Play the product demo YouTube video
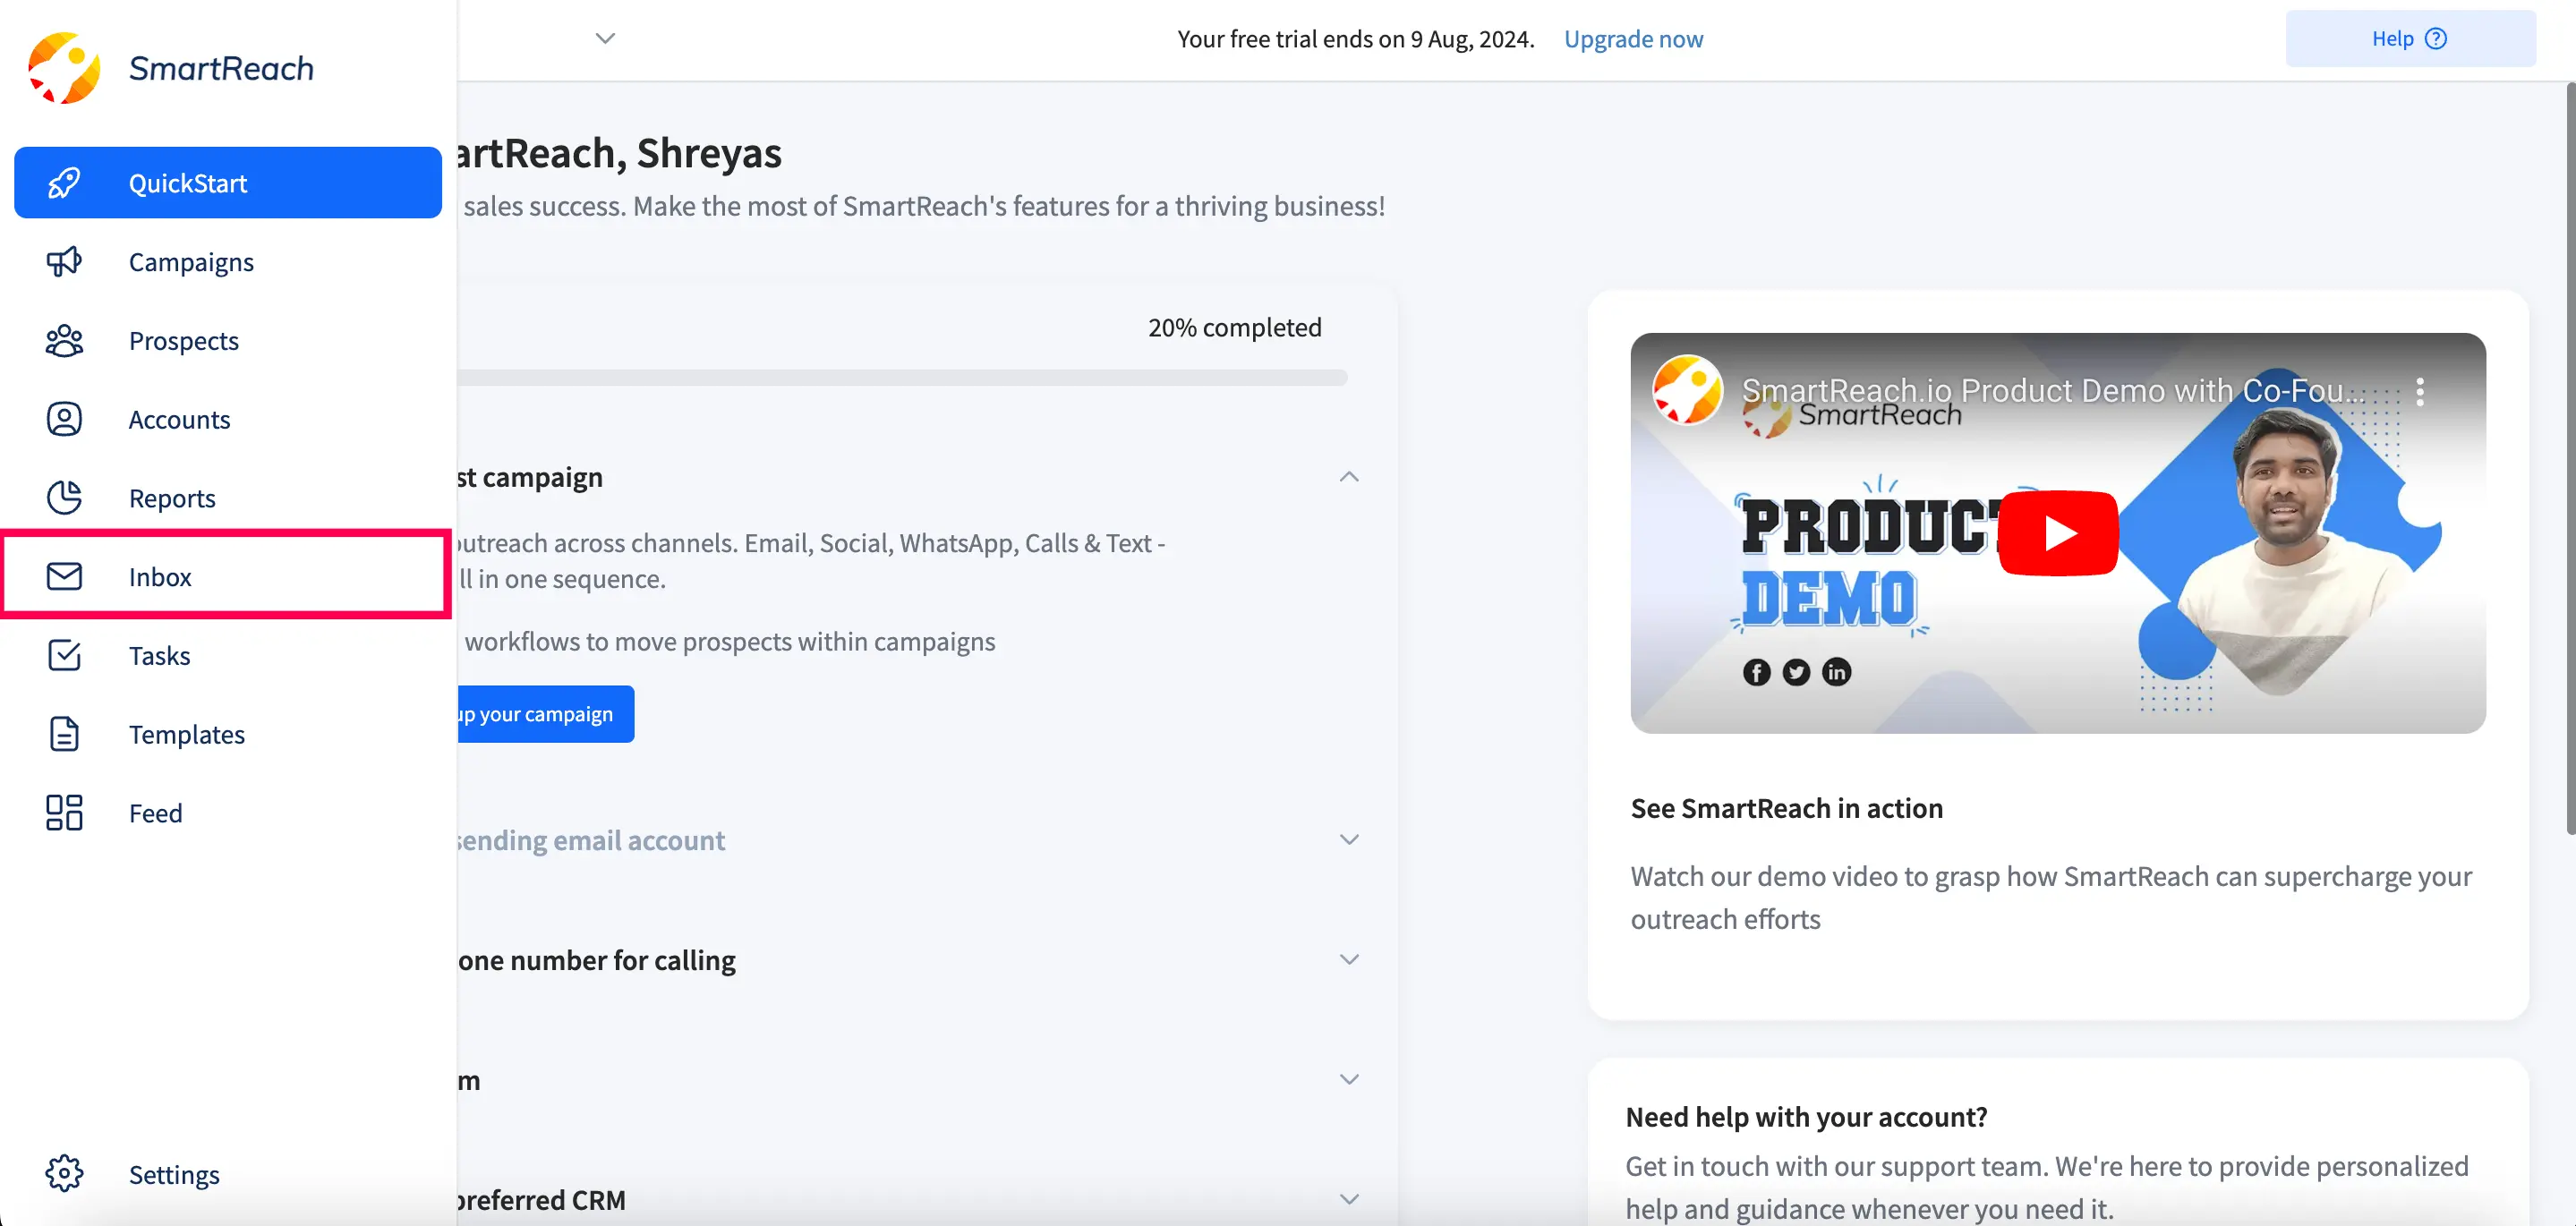2576x1226 pixels. click(2058, 533)
